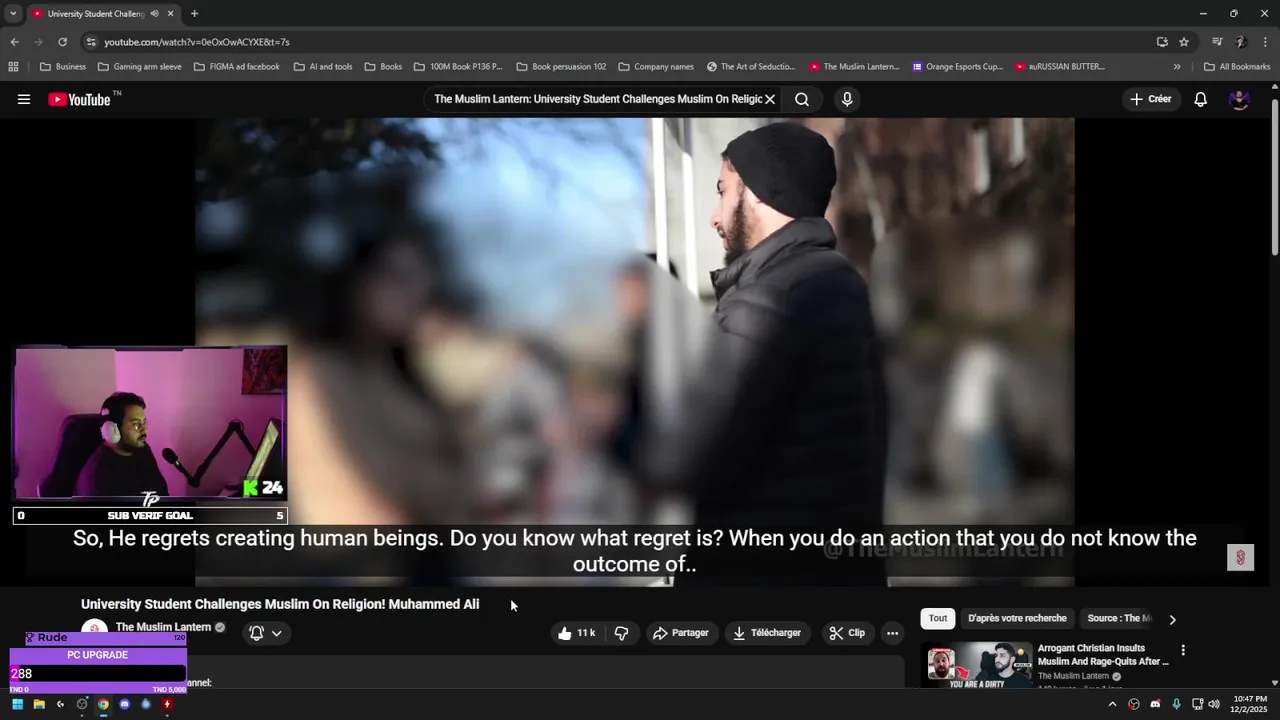Screen dimensions: 1280x720
Task: Open the Gaming arm sleeve bookmark folder
Action: click(139, 67)
